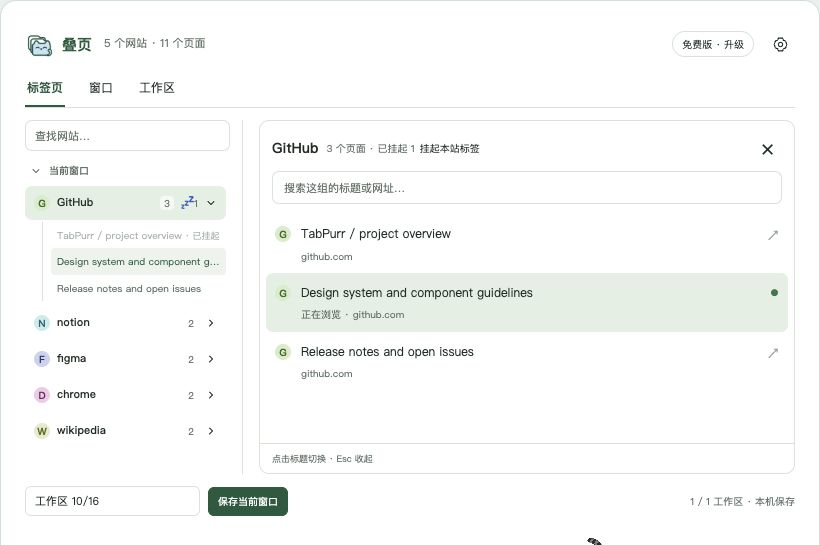Click green active dot on Design system row
The image size is (820, 545).
coord(774,293)
